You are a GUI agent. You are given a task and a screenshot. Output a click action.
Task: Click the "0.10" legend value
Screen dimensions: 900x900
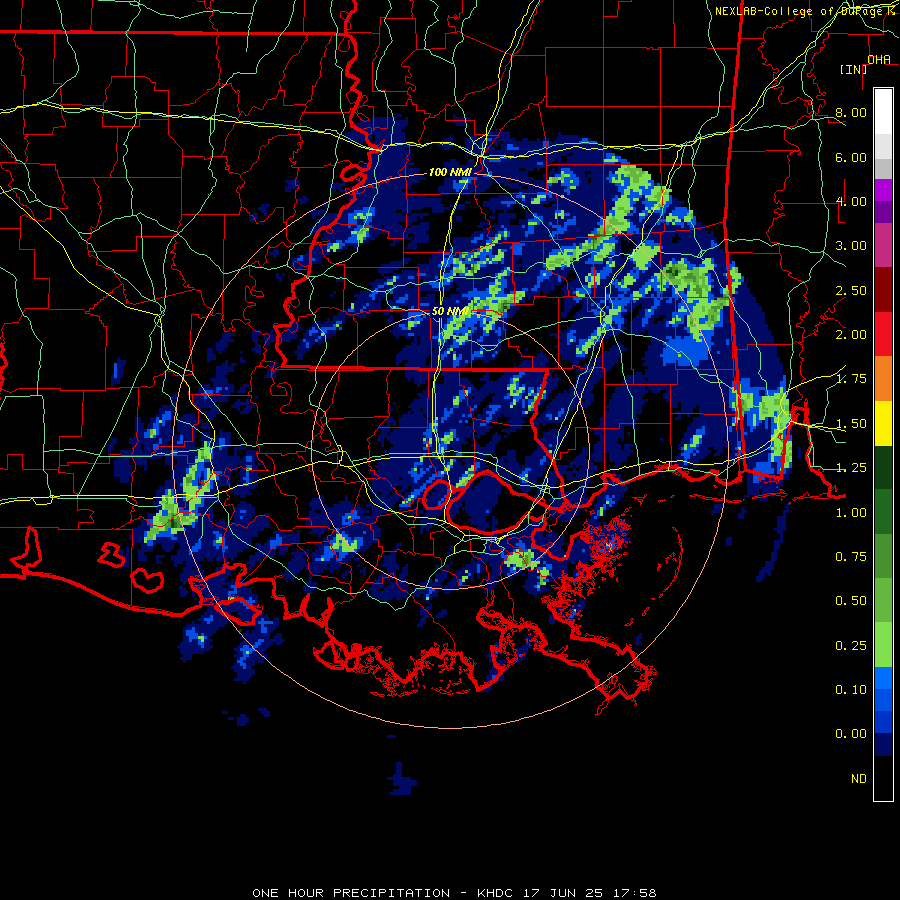tap(851, 690)
